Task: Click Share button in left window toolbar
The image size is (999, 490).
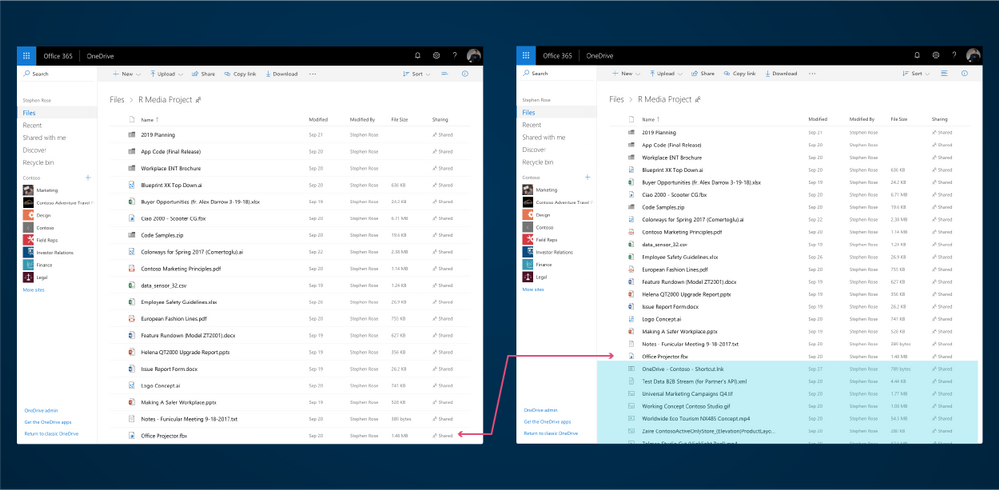Action: point(203,74)
